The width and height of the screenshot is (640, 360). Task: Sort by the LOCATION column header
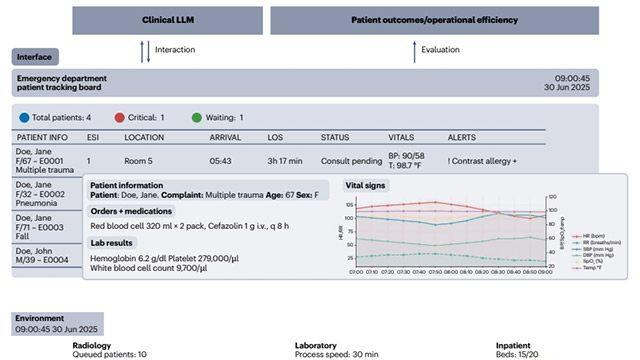click(x=144, y=138)
